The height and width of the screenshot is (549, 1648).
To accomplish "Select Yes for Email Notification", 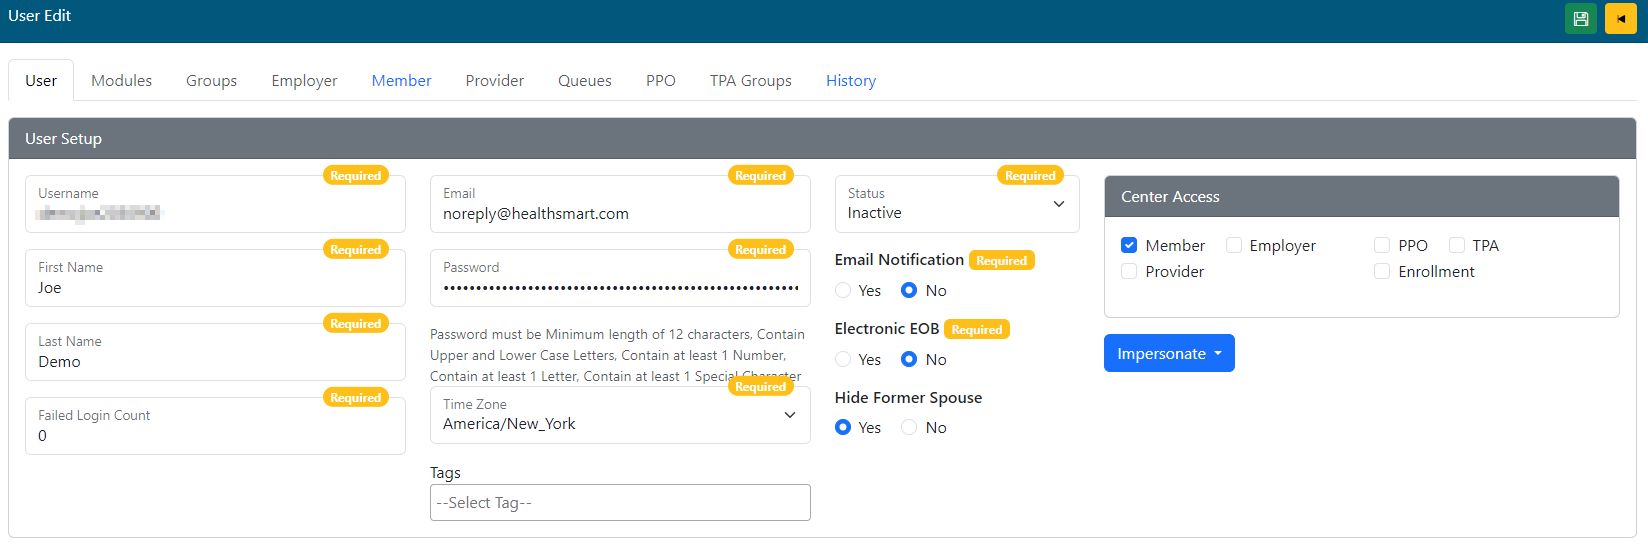I will tap(843, 290).
